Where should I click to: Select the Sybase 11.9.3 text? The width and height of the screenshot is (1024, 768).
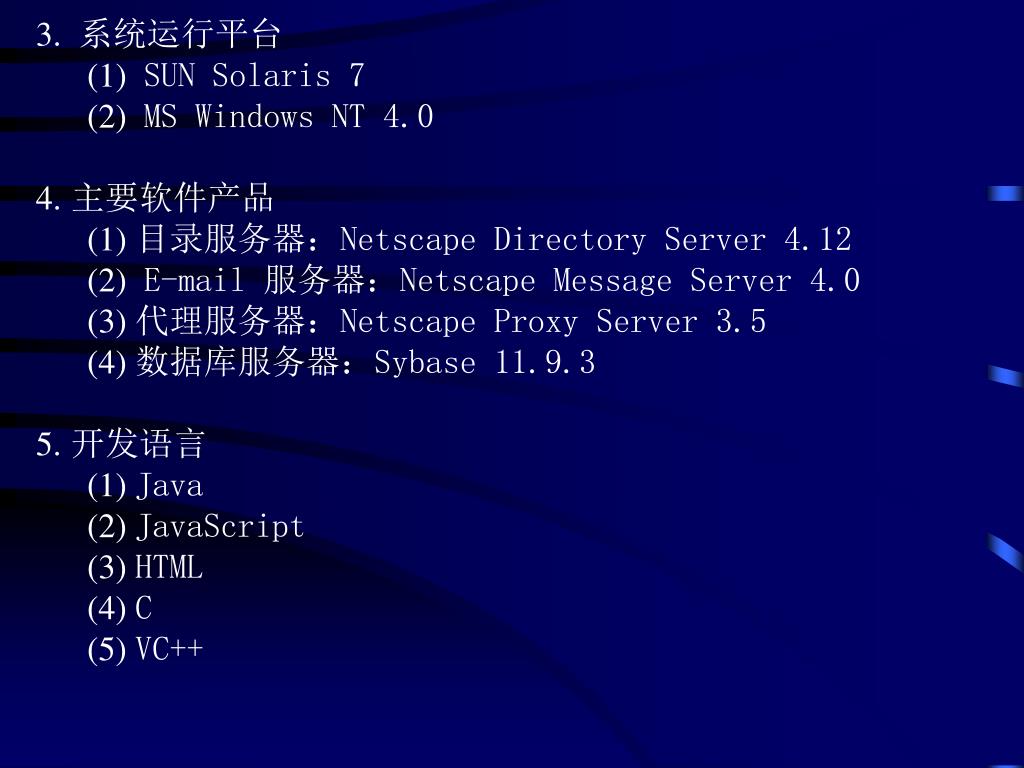pos(485,363)
